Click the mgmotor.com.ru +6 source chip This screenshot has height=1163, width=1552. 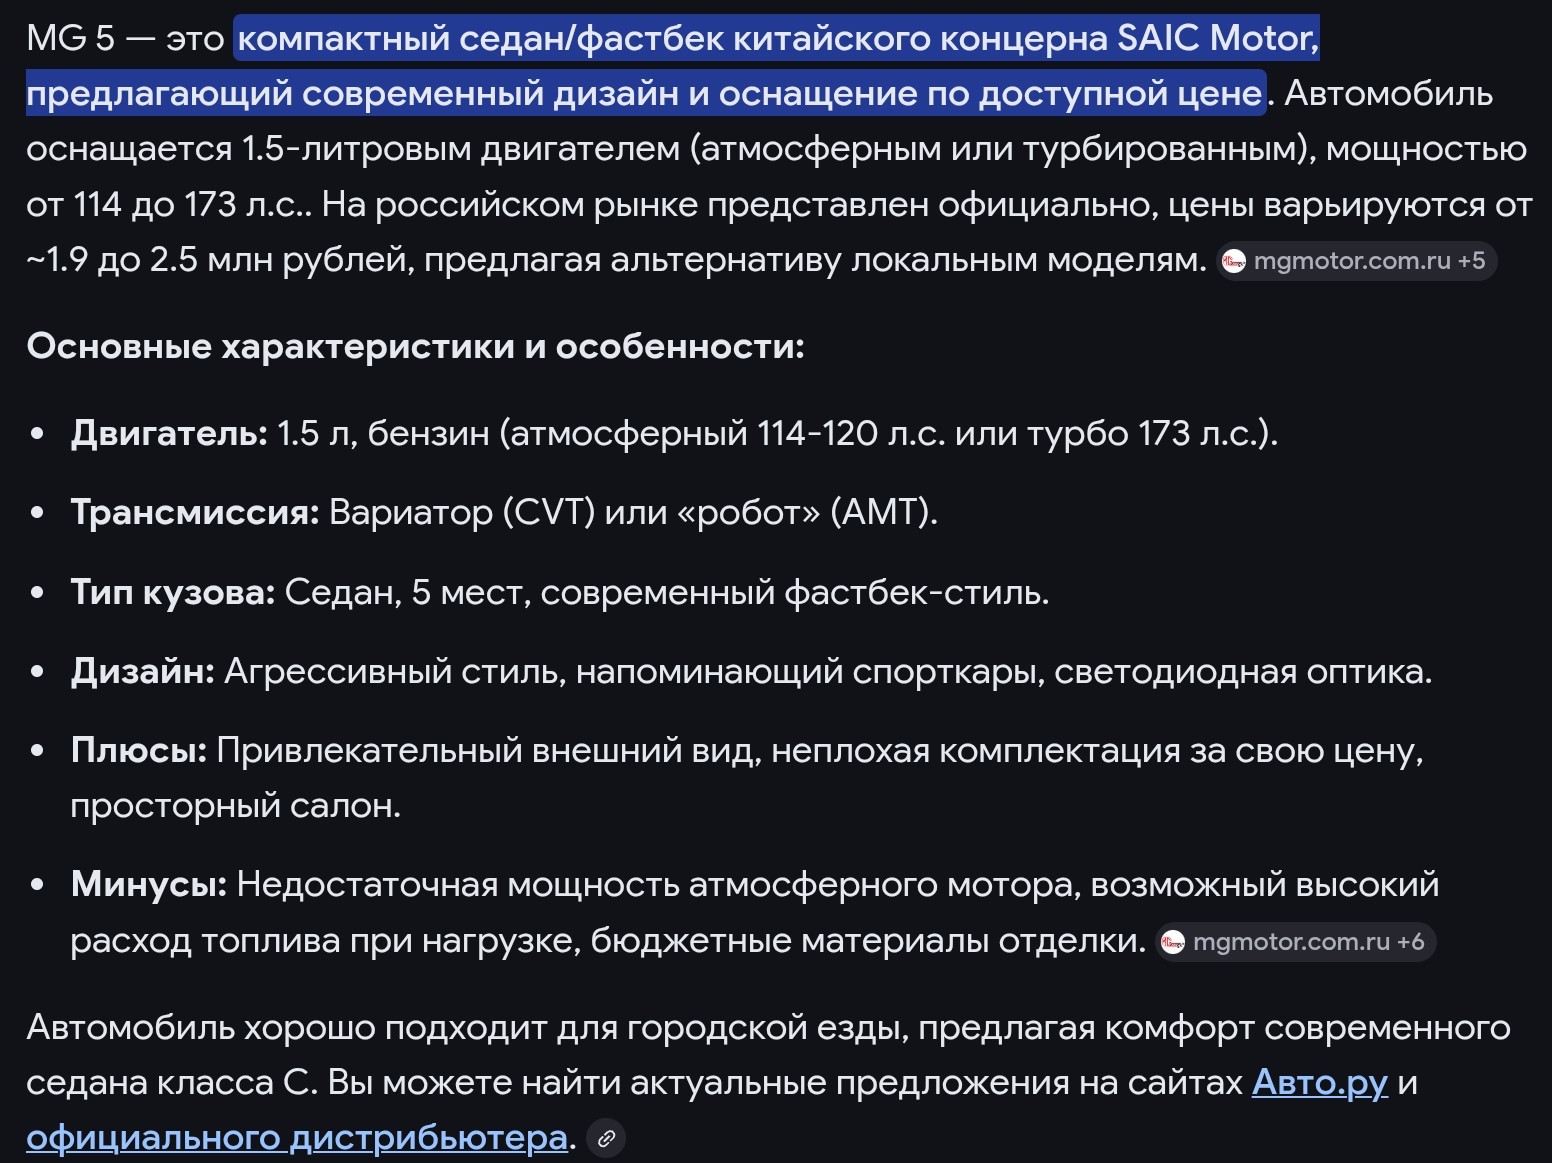tap(1296, 942)
